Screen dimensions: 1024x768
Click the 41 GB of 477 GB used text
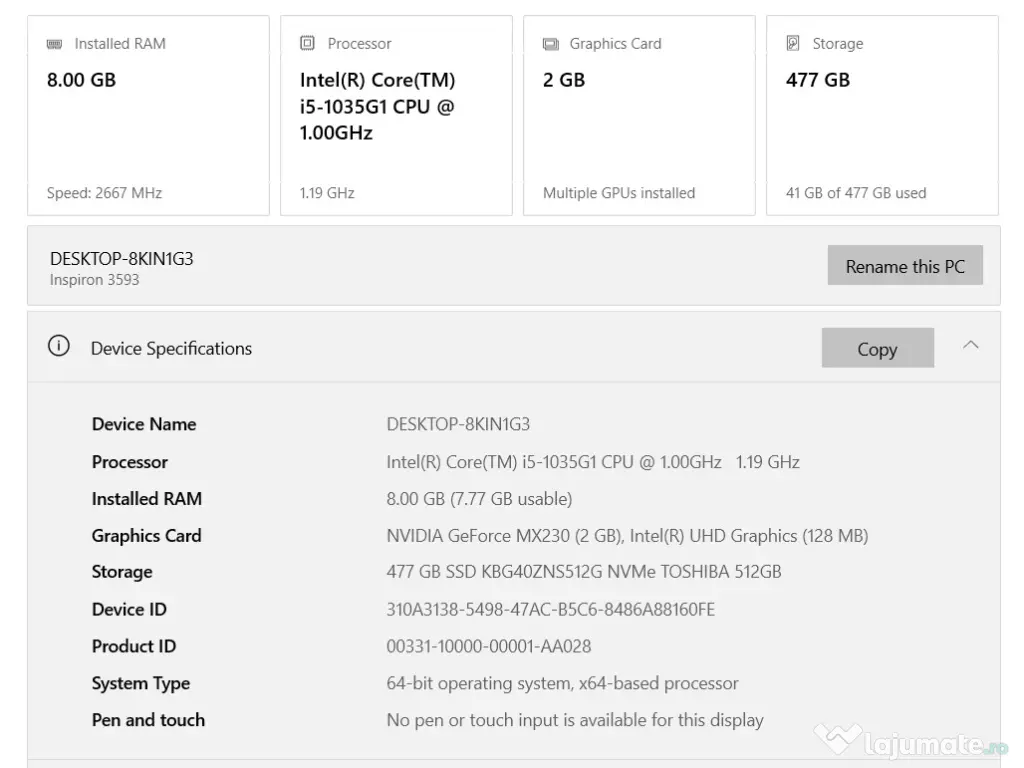point(855,193)
